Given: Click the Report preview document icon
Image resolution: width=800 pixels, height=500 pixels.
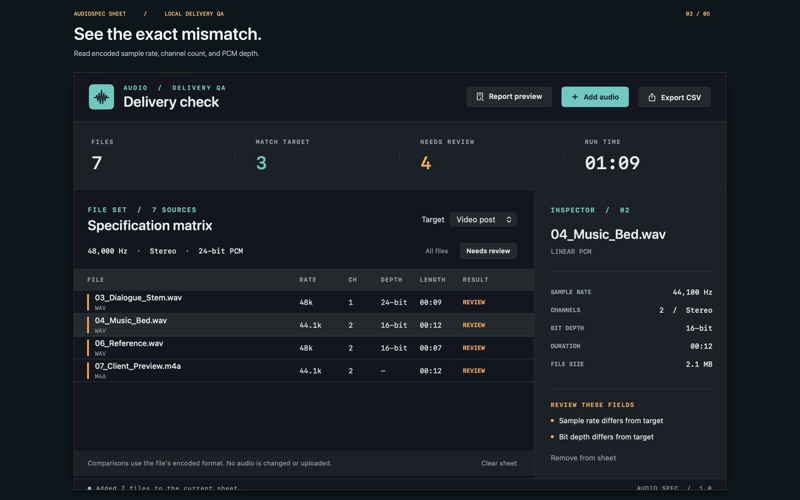Looking at the screenshot, I should (480, 96).
